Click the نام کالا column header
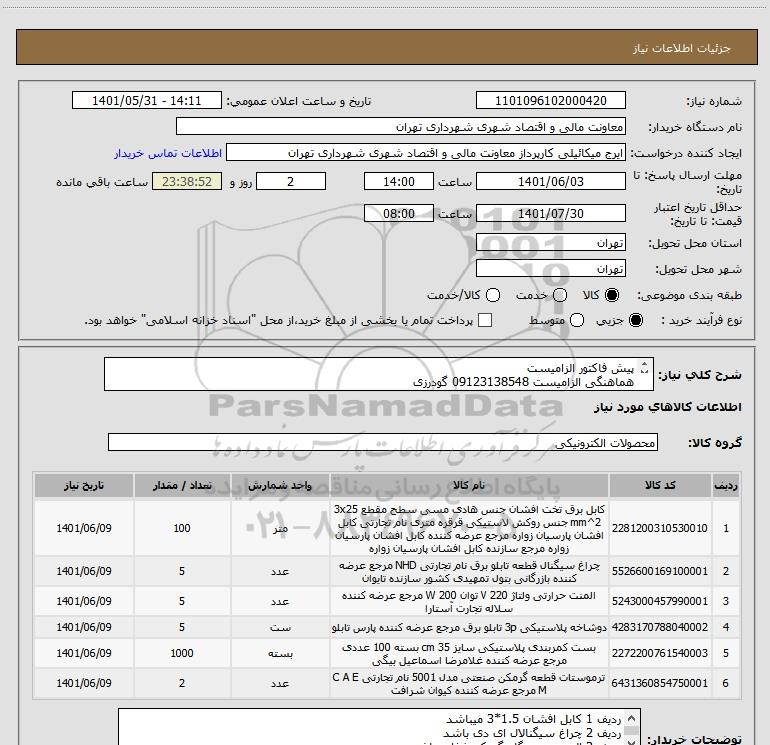The image size is (770, 745). click(x=469, y=485)
